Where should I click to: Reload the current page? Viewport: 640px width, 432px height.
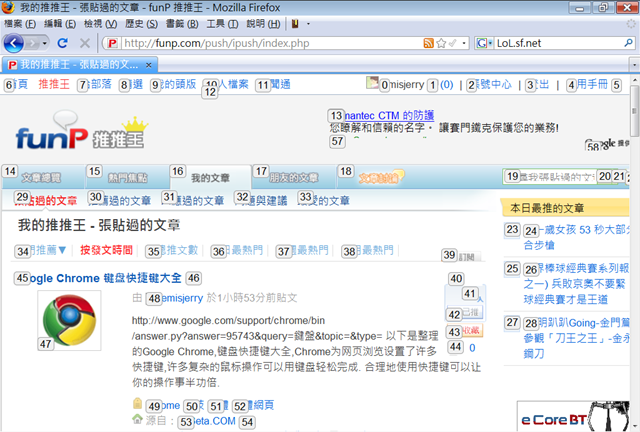point(62,43)
